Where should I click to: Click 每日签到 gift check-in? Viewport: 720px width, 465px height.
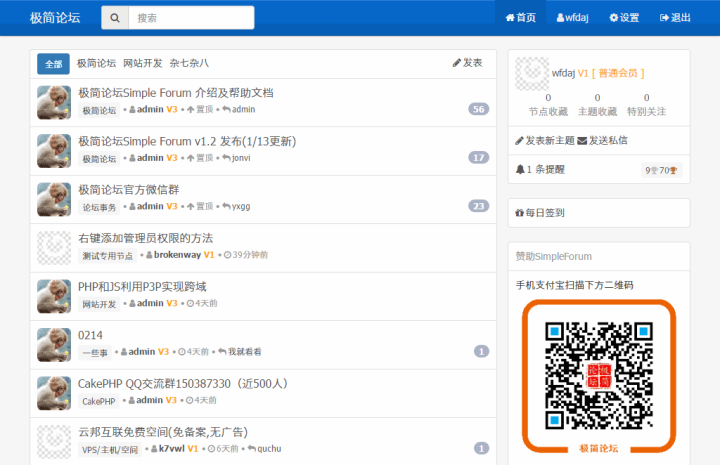[x=540, y=213]
